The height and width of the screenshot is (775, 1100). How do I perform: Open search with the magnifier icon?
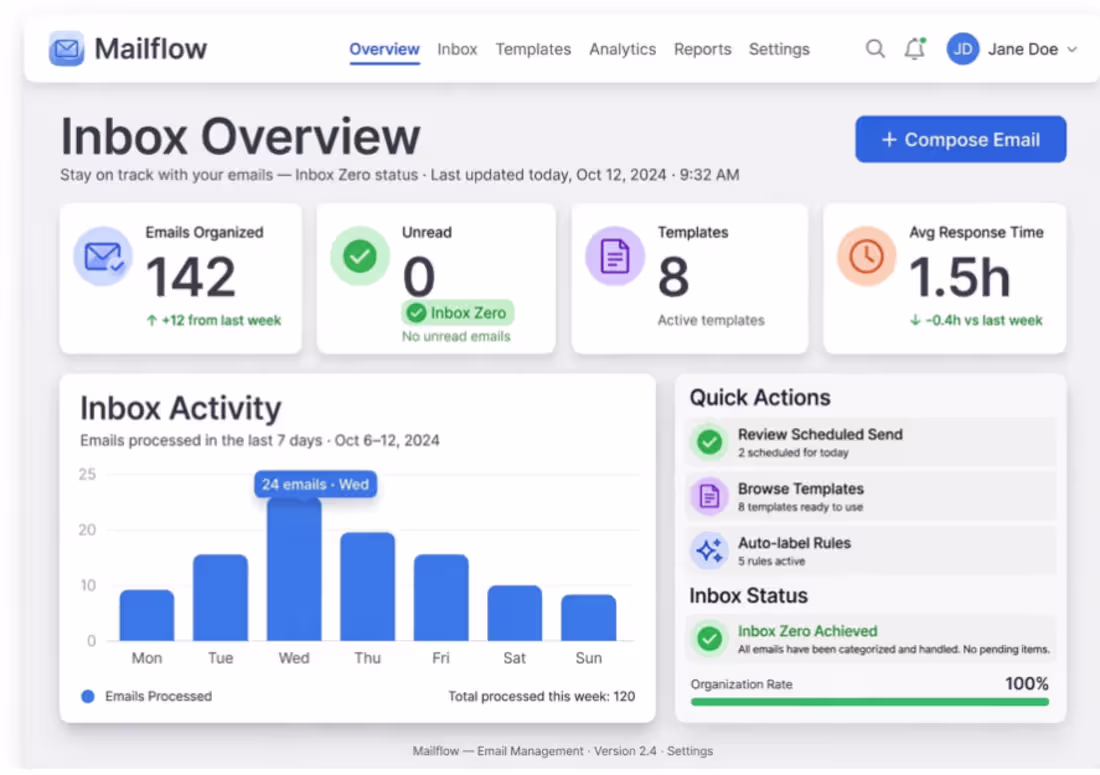coord(875,48)
